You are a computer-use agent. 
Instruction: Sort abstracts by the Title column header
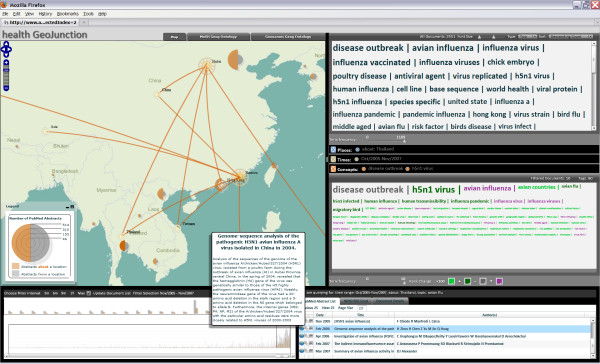[x=364, y=315]
